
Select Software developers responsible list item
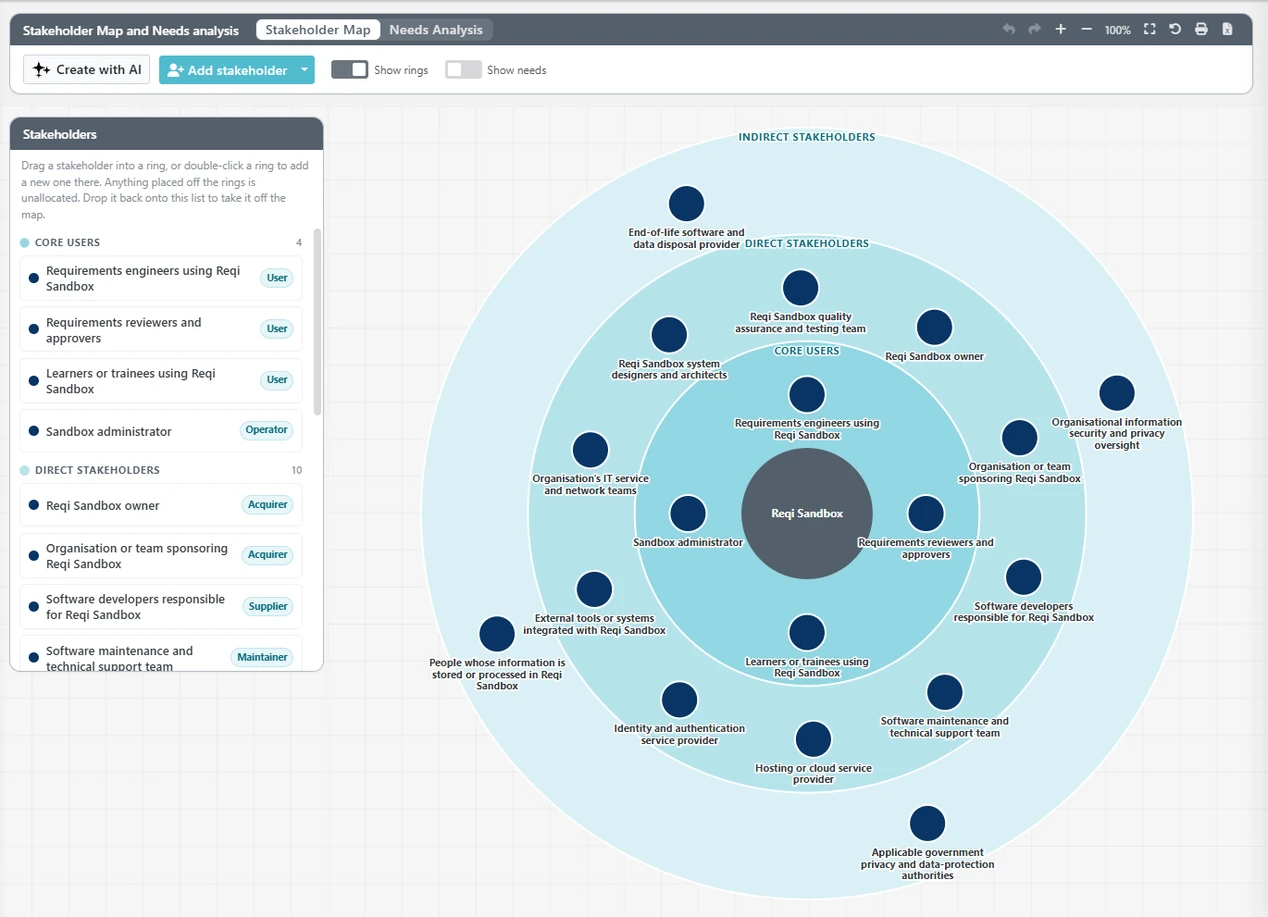[161, 607]
